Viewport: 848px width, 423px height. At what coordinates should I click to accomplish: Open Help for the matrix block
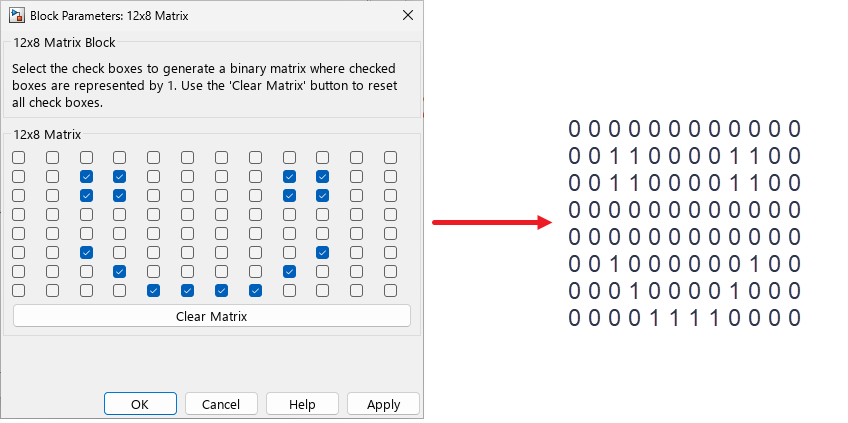point(302,404)
